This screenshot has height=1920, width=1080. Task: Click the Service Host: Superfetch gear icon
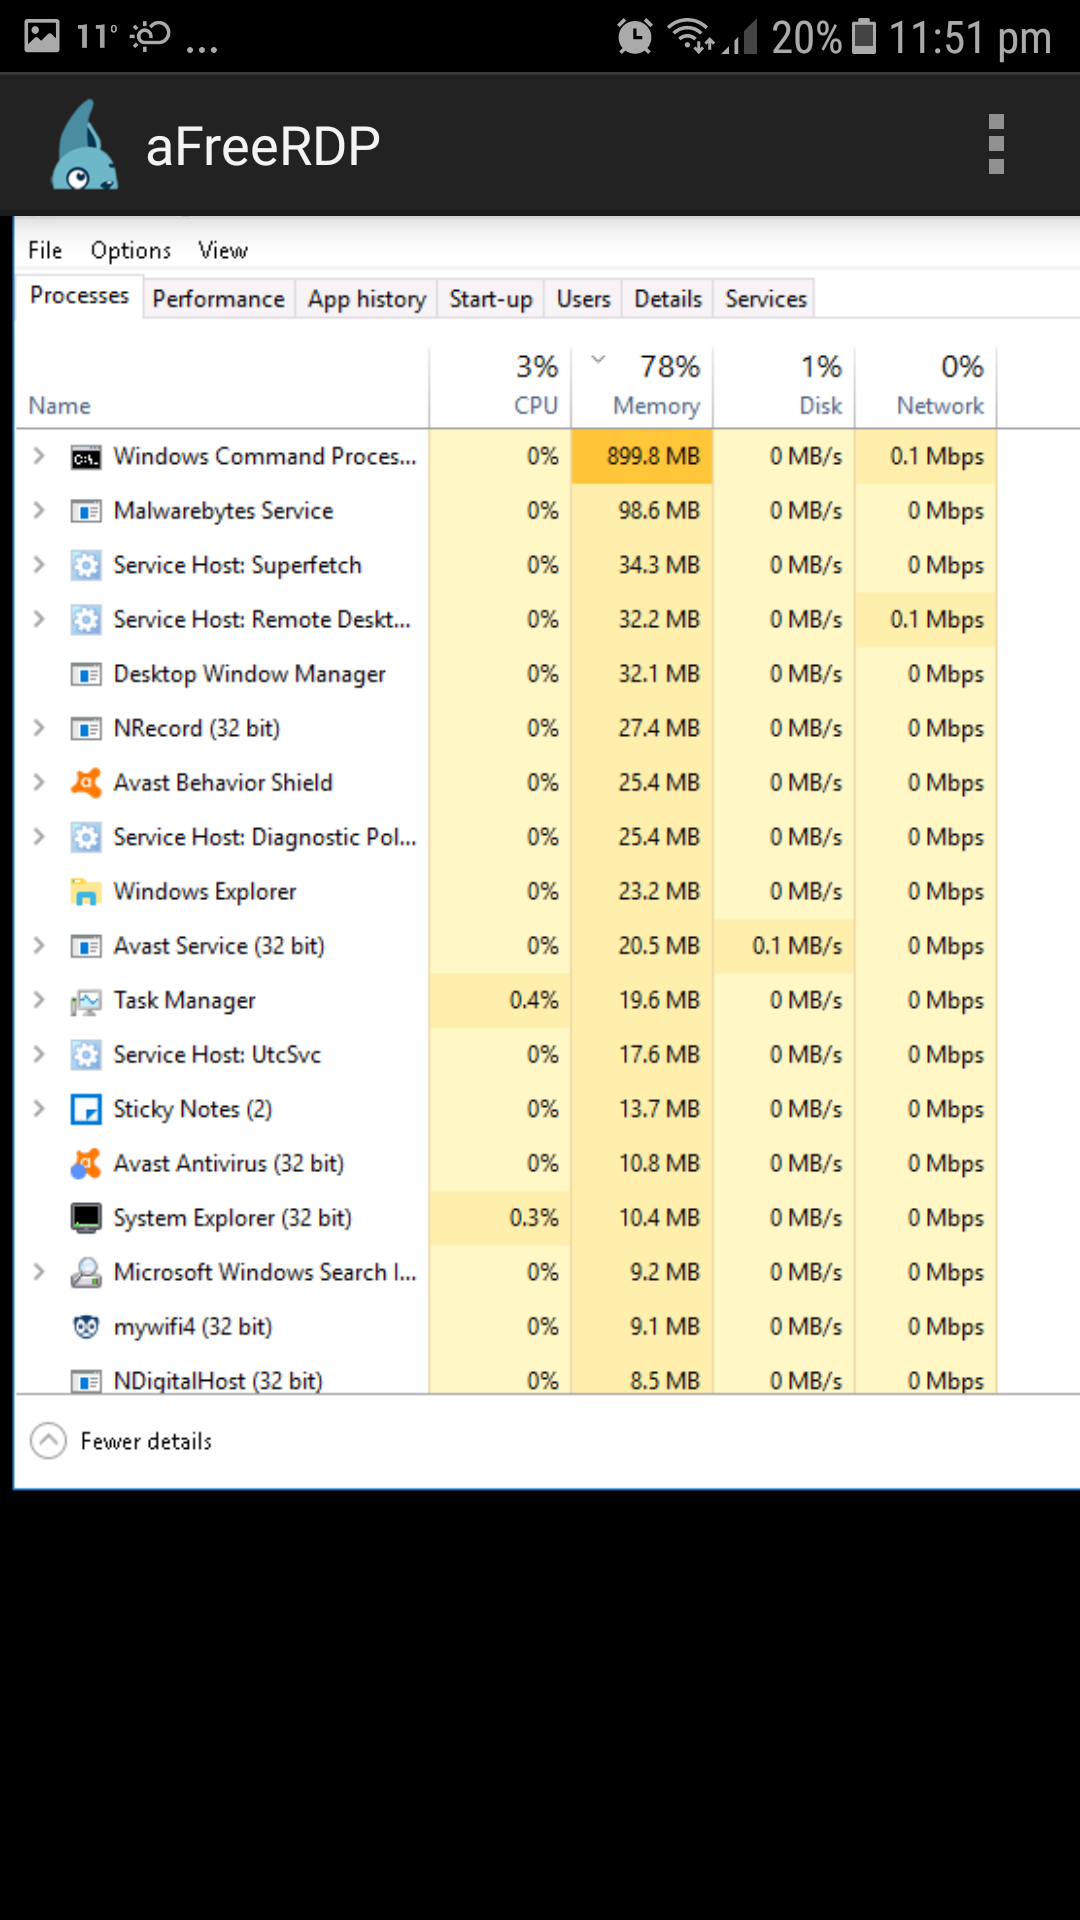click(x=86, y=565)
